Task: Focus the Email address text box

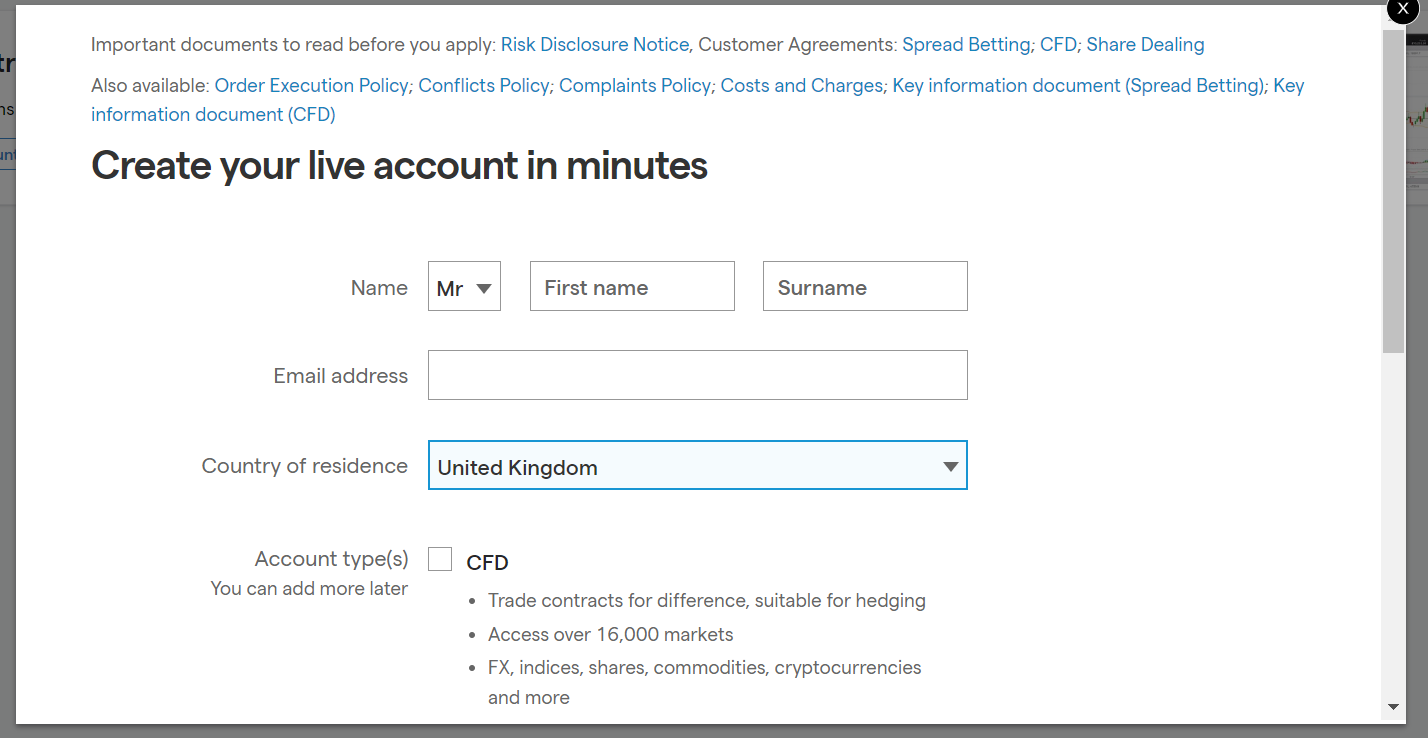Action: click(697, 375)
